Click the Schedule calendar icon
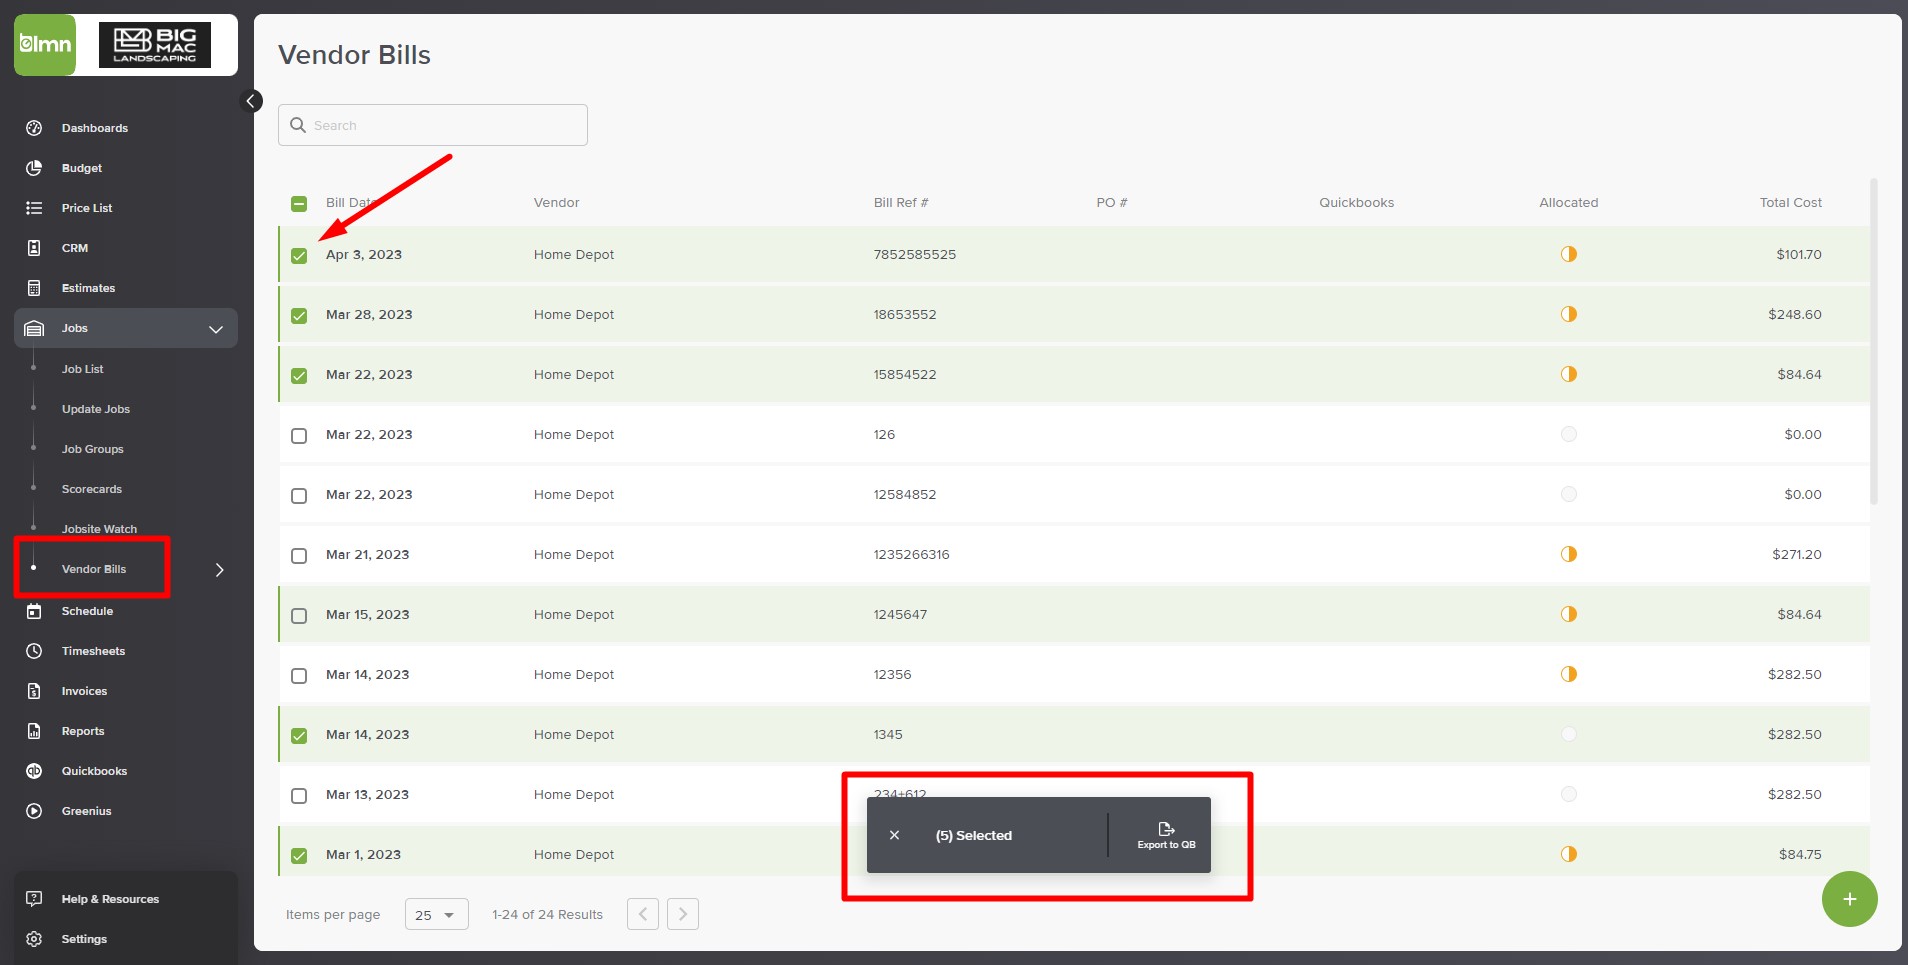This screenshot has width=1908, height=965. (34, 611)
